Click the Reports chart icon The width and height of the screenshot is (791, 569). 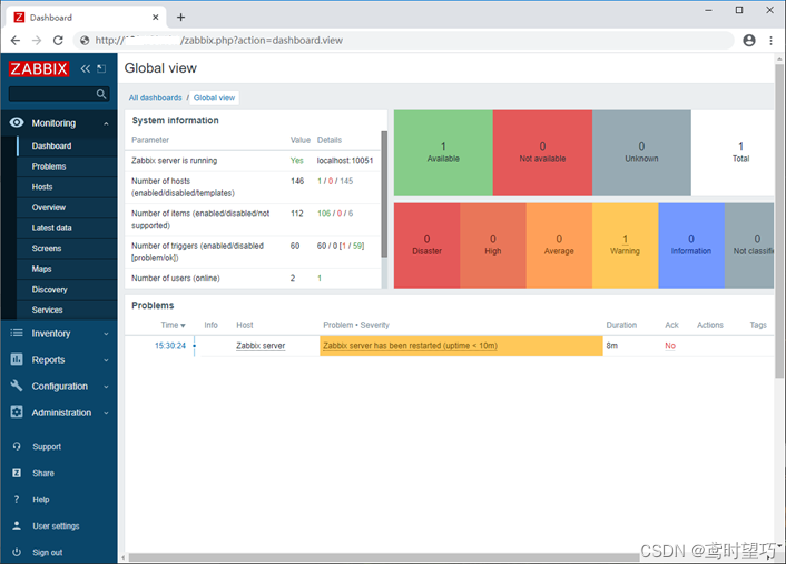coord(16,360)
